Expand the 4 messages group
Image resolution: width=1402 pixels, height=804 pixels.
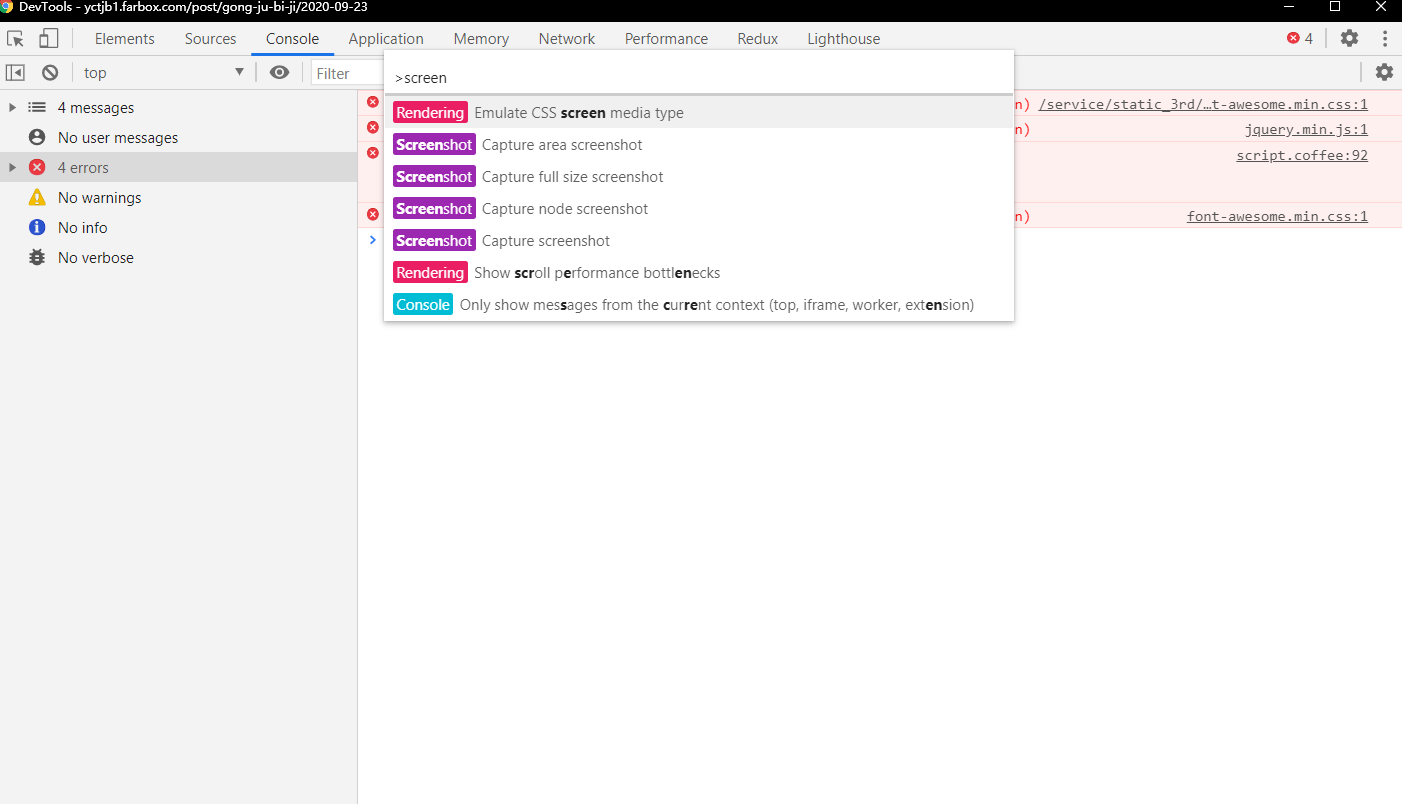(x=12, y=108)
